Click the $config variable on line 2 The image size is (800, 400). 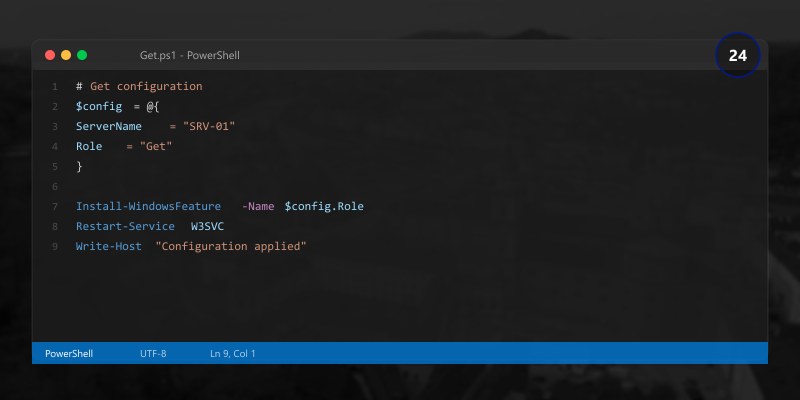pyautogui.click(x=99, y=107)
